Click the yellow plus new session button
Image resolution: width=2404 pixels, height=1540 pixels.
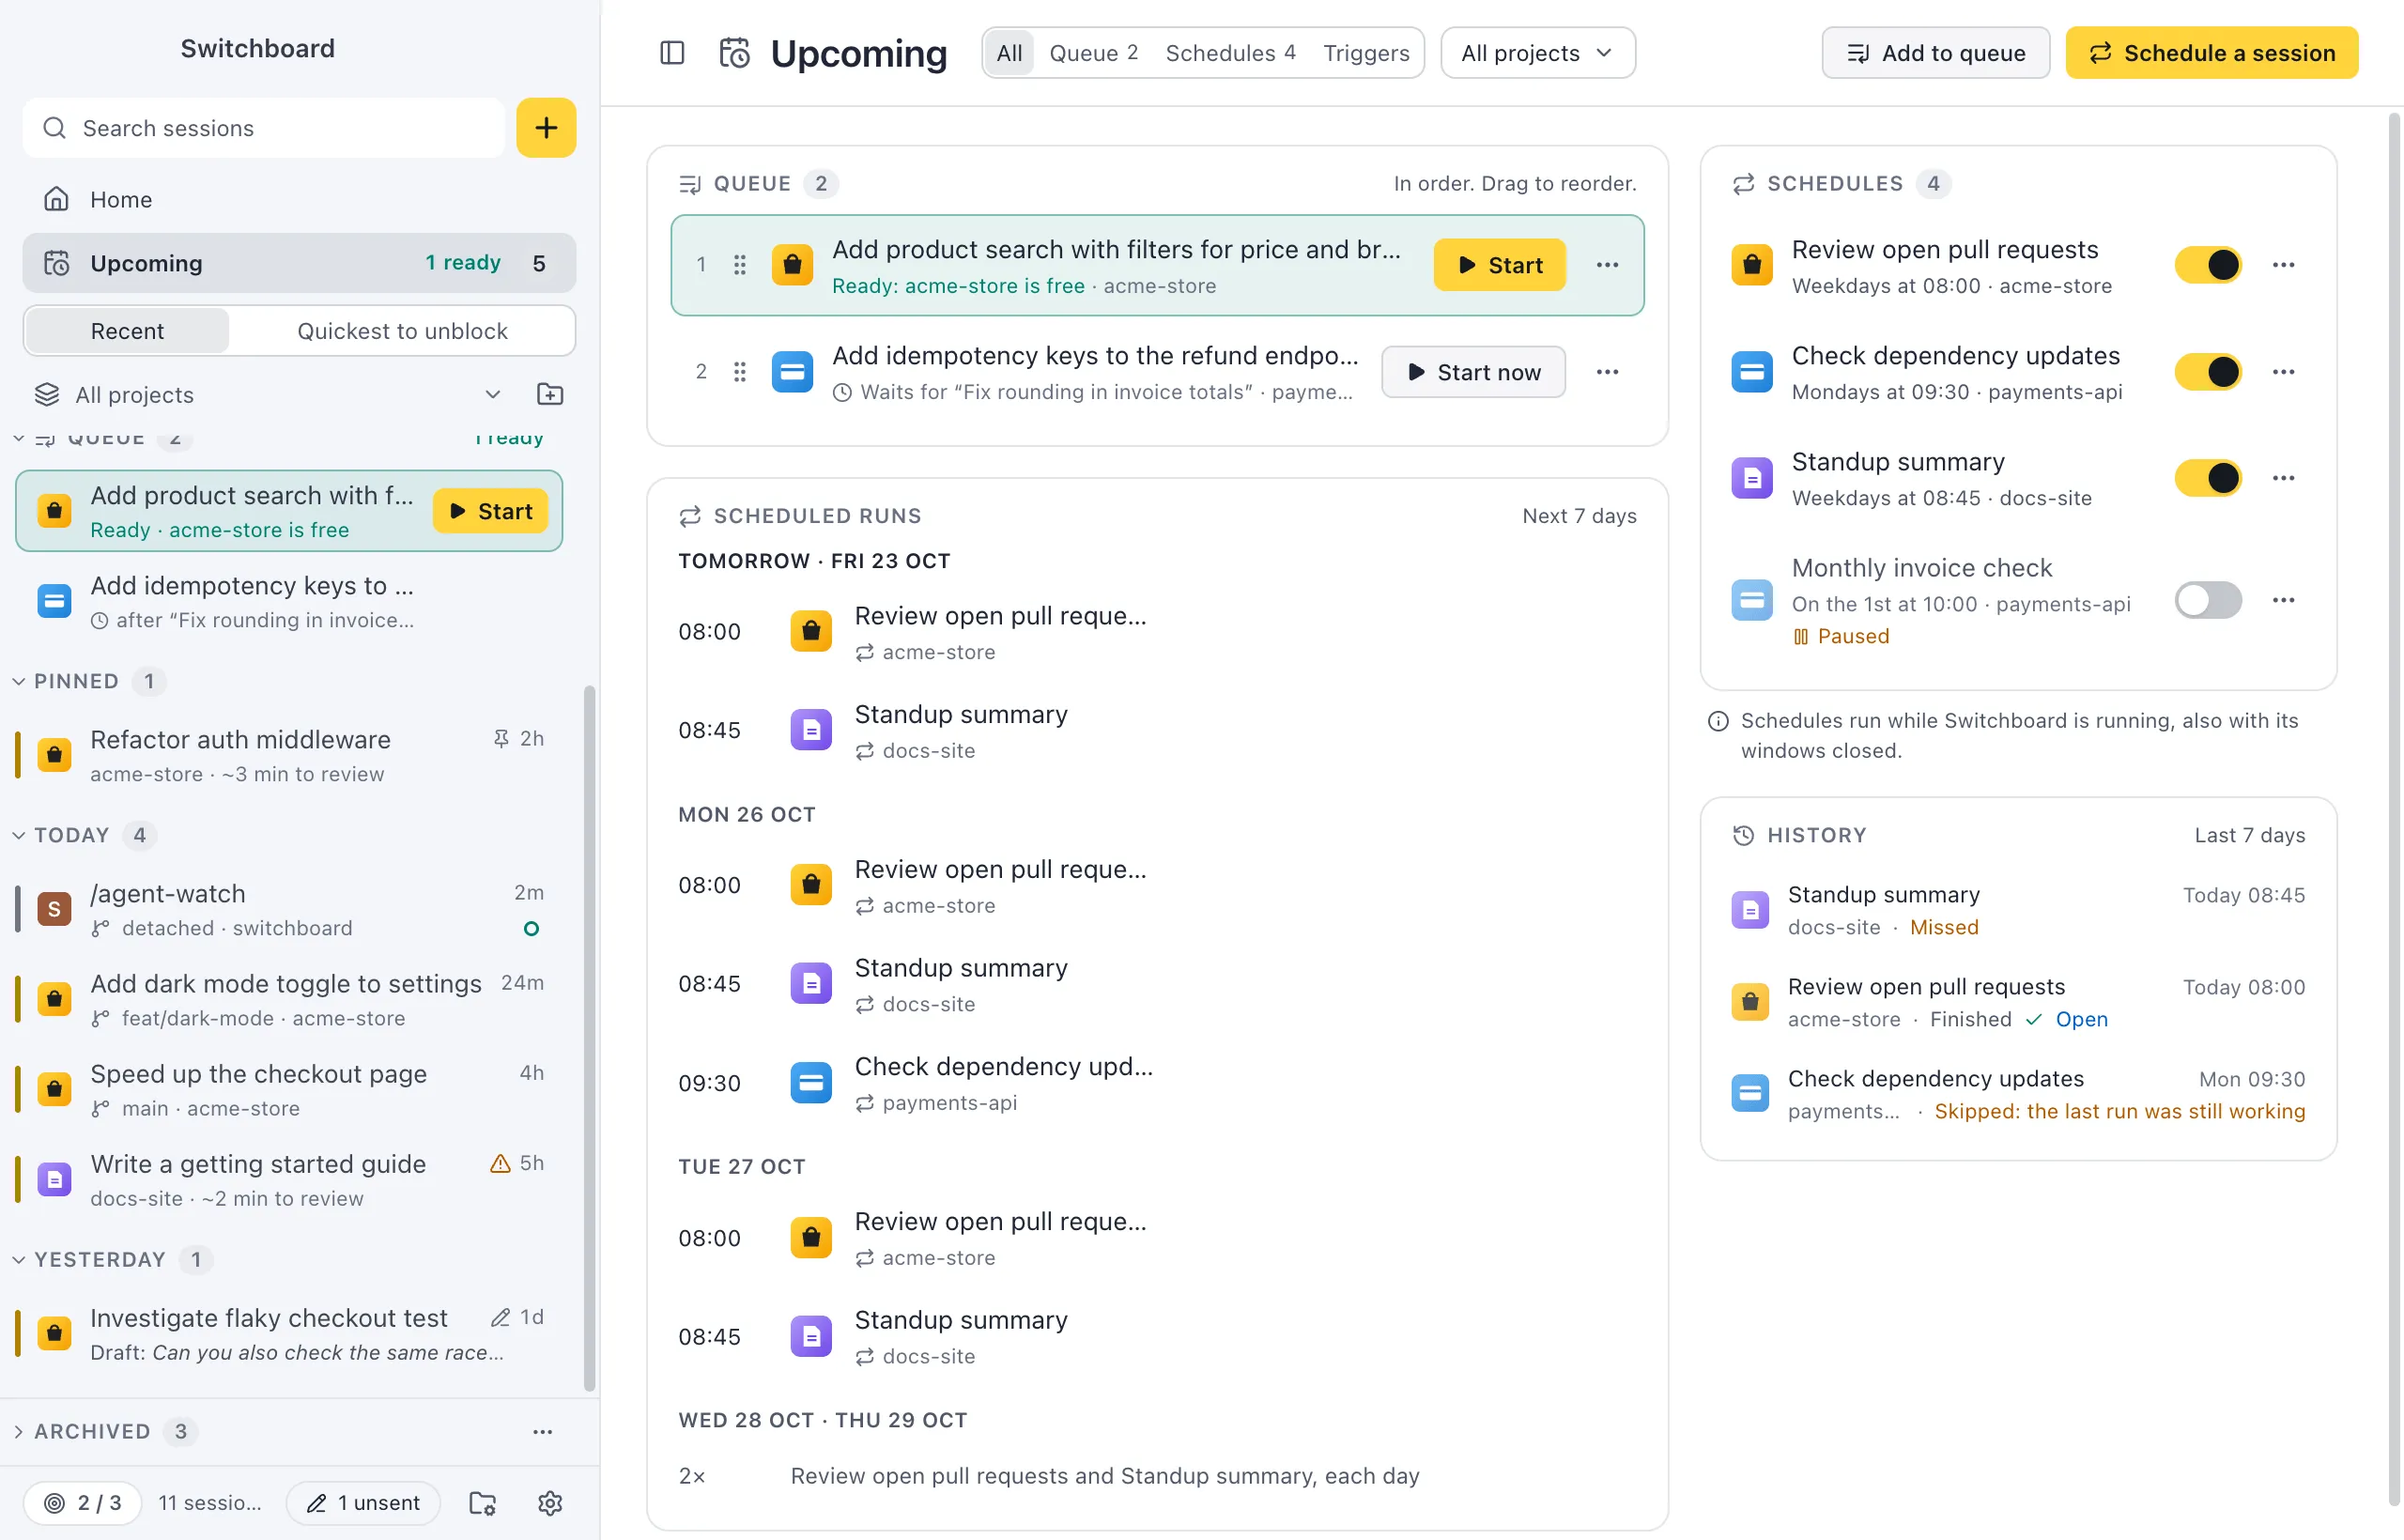(546, 128)
